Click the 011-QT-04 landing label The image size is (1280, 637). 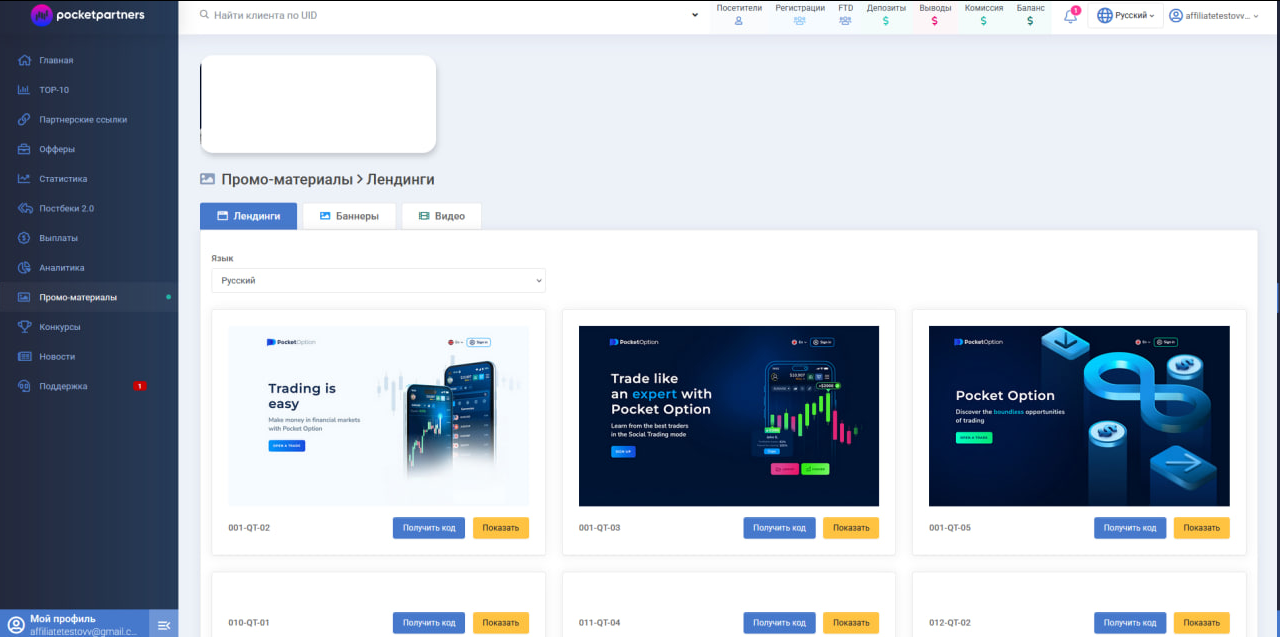pos(600,623)
